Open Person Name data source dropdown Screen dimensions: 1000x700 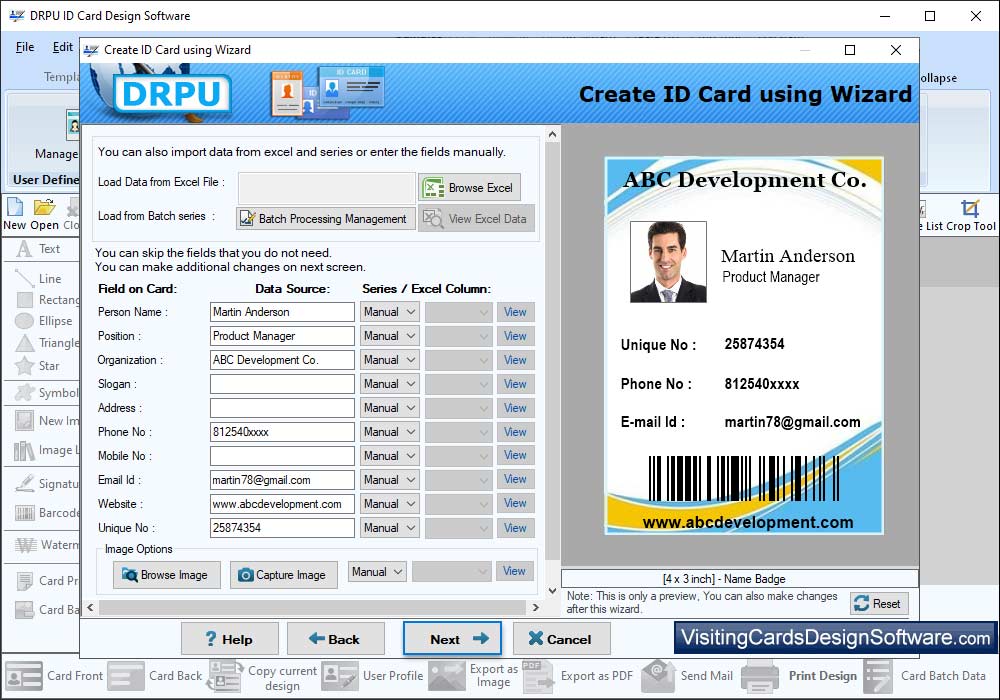coord(390,312)
